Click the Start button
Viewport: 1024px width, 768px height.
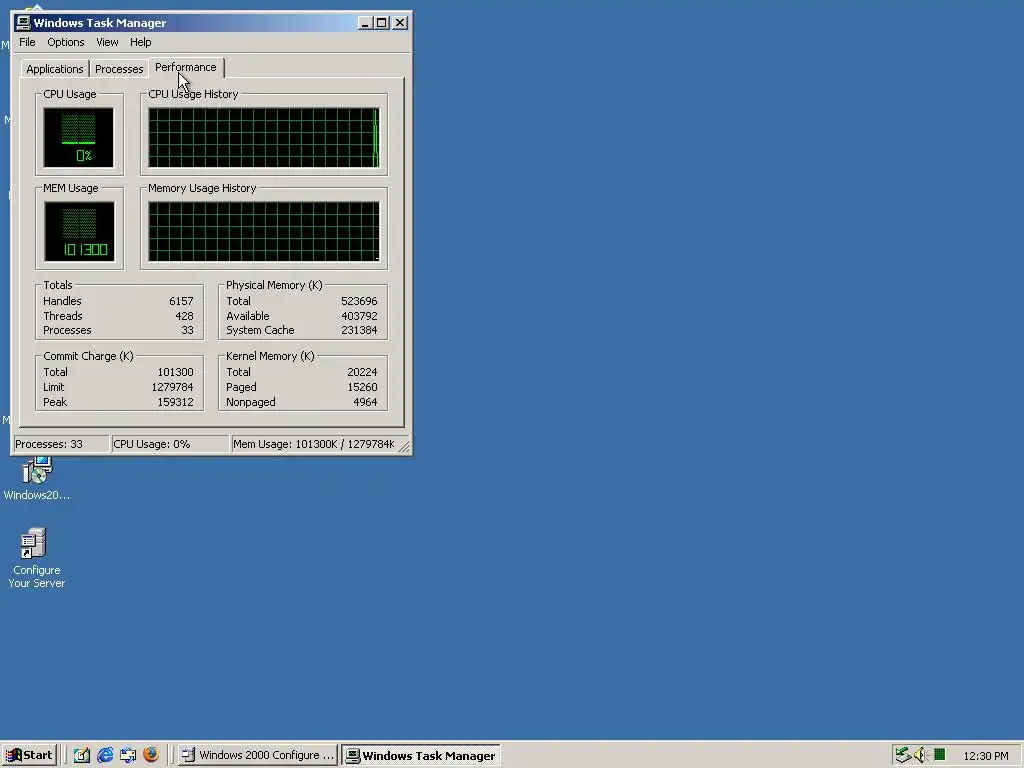(x=29, y=755)
